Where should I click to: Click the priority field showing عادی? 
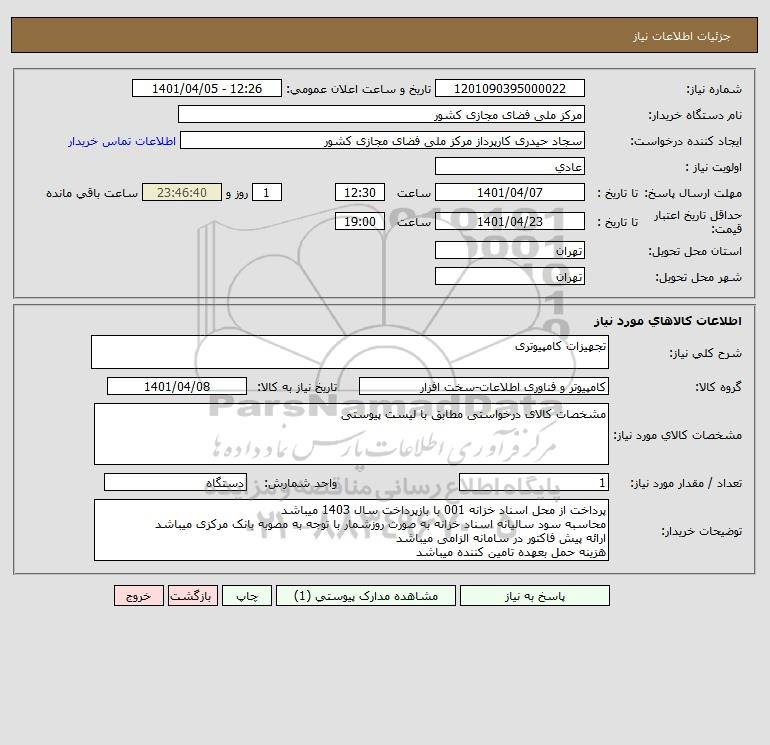click(510, 166)
